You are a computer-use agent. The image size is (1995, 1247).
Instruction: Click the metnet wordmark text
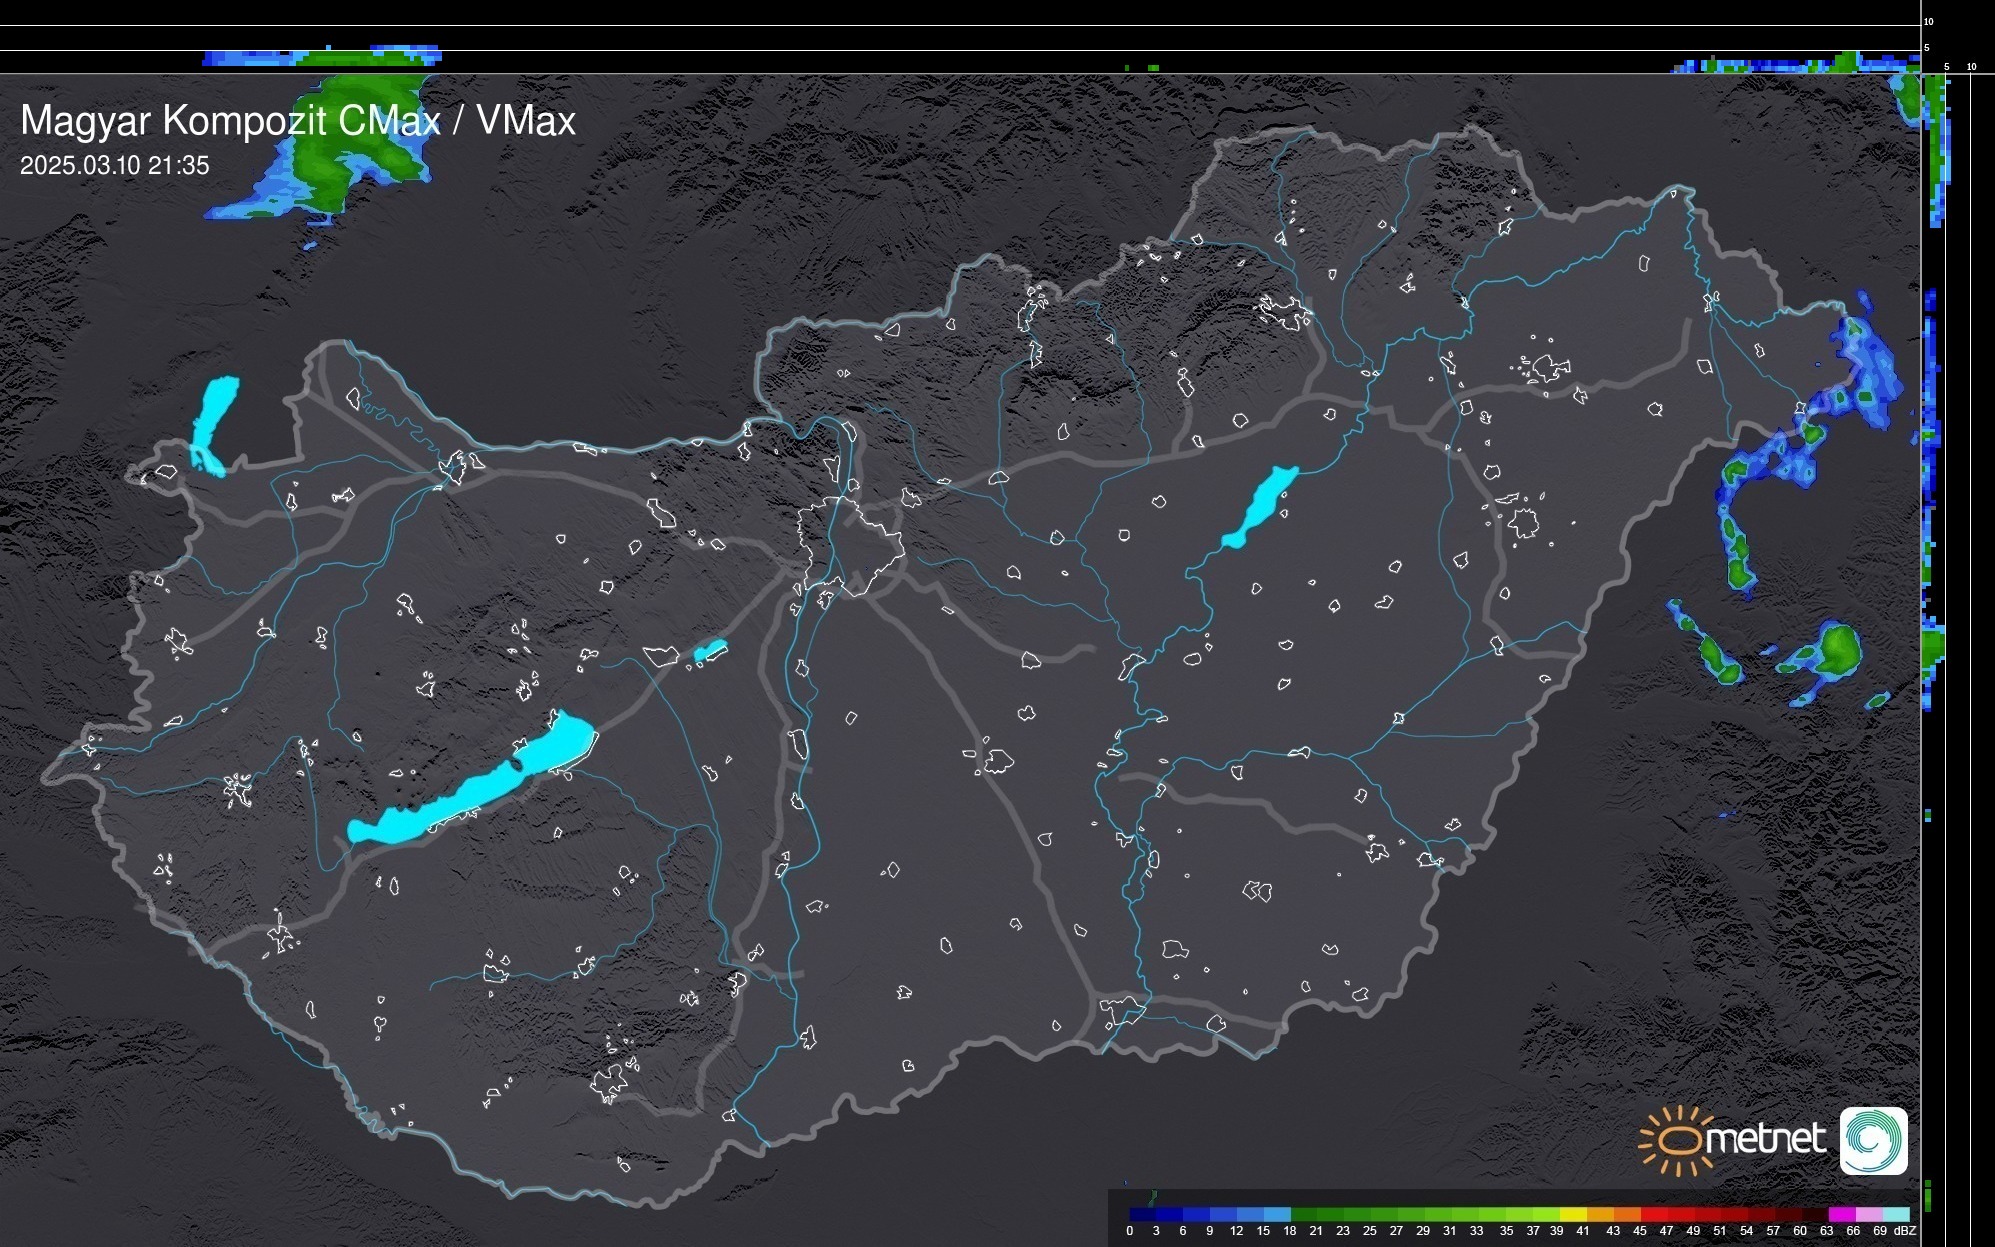click(x=1765, y=1140)
